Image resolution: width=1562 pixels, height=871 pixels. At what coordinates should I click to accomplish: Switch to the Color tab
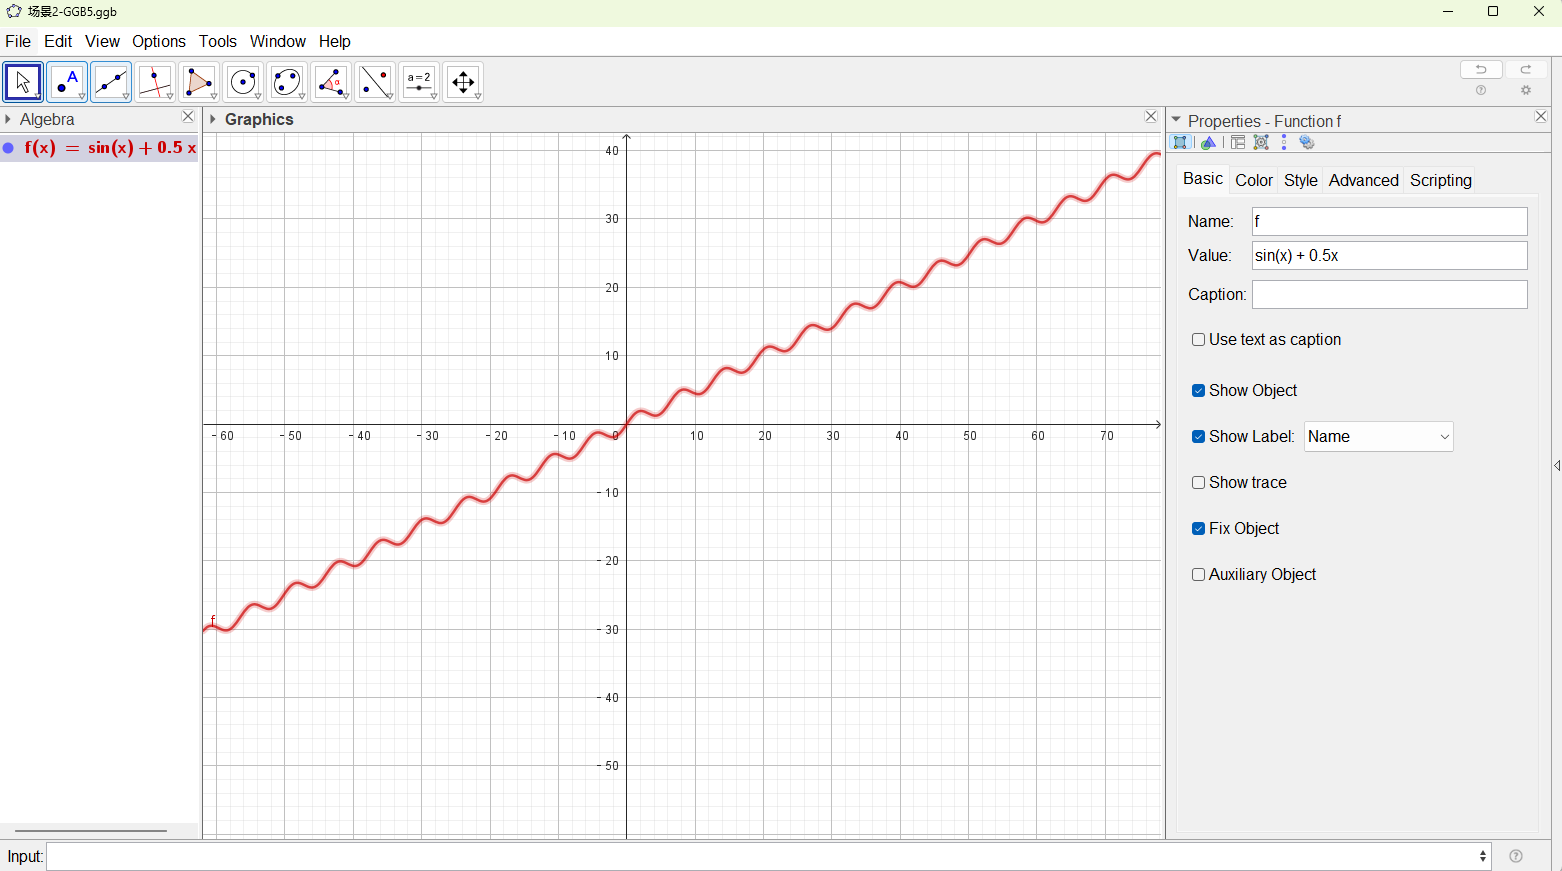click(1254, 180)
